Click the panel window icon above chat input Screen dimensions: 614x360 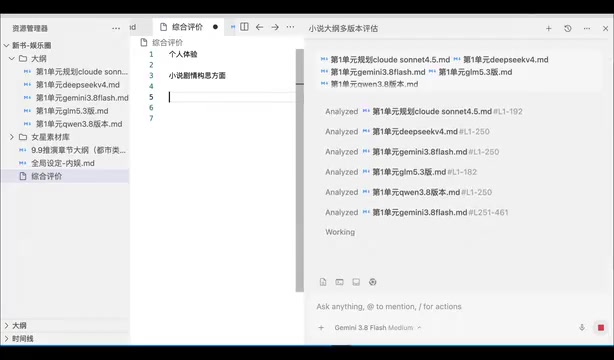(x=356, y=282)
